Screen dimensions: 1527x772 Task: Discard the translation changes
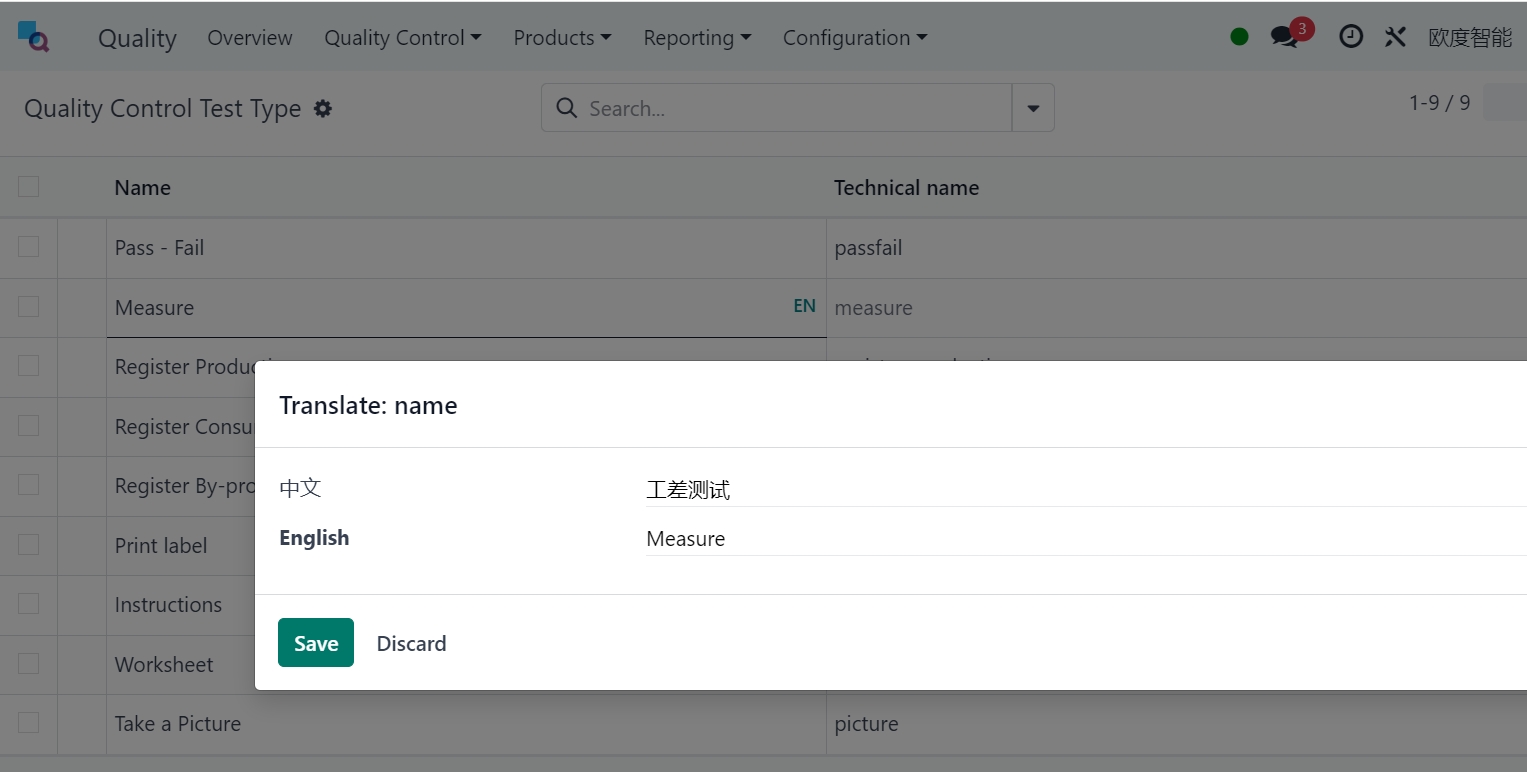coord(411,643)
